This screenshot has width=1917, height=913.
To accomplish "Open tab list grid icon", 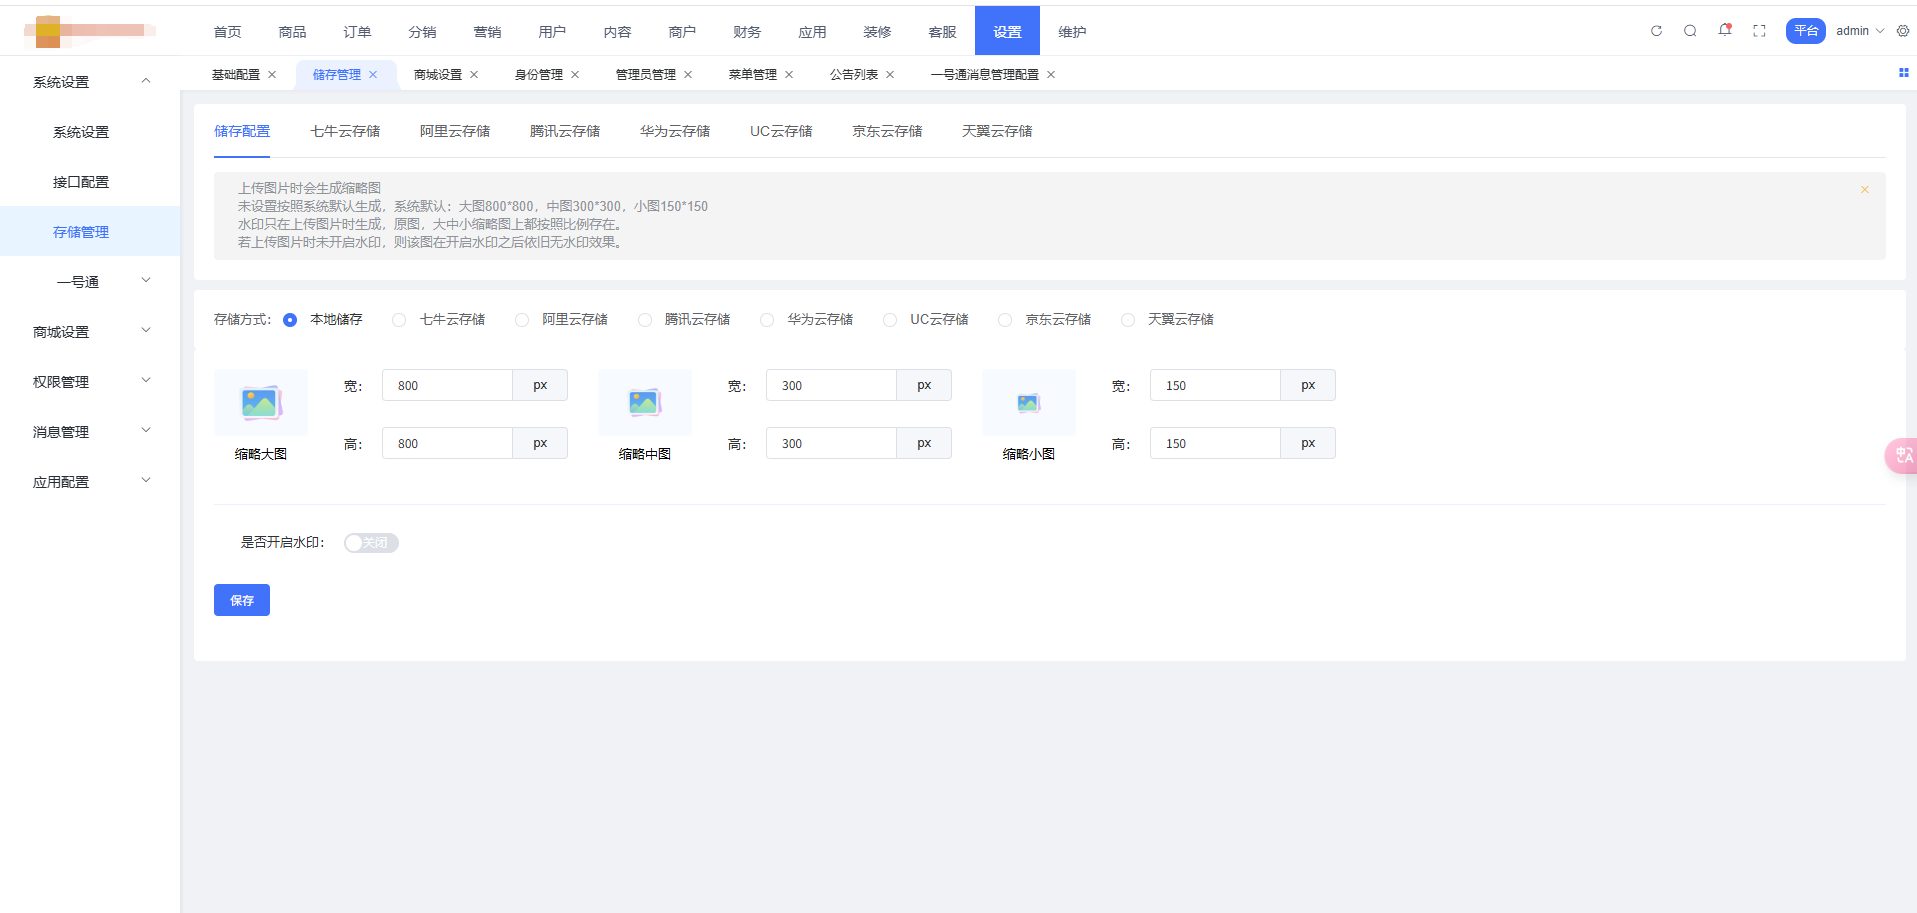I will pos(1903,72).
